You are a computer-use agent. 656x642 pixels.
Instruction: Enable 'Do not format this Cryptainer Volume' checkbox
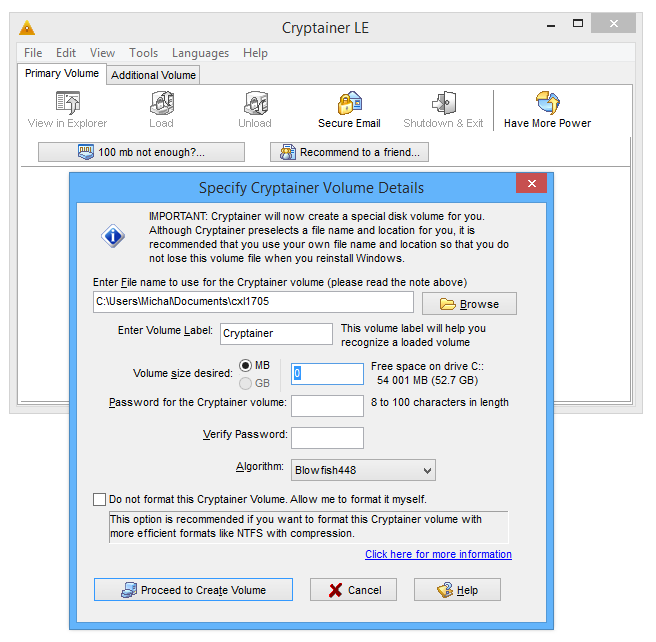click(x=99, y=499)
